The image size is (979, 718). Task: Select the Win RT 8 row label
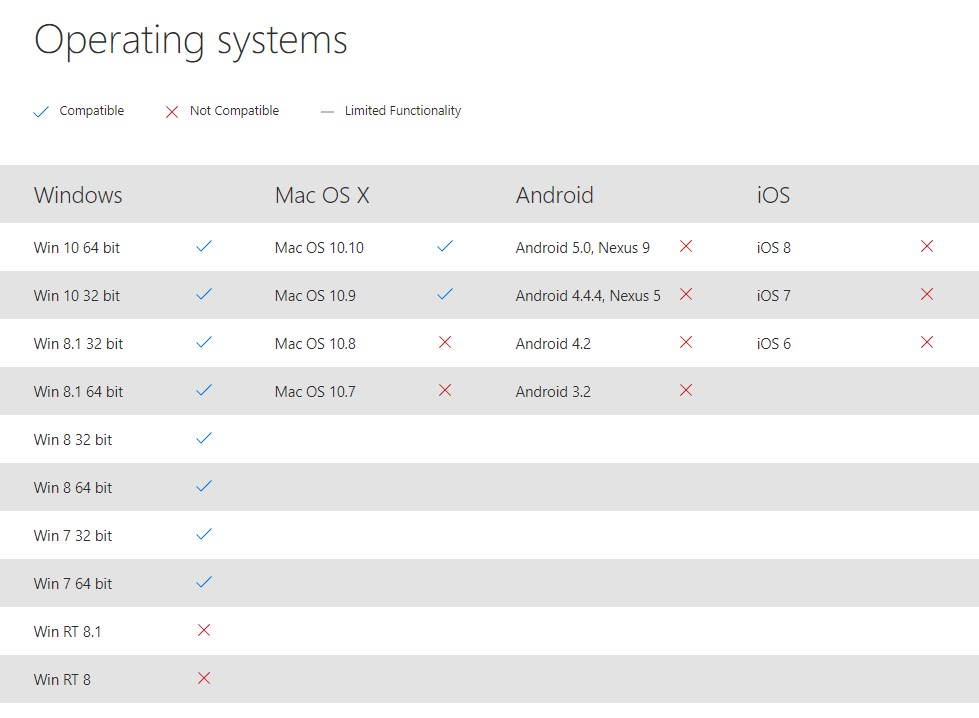[62, 680]
